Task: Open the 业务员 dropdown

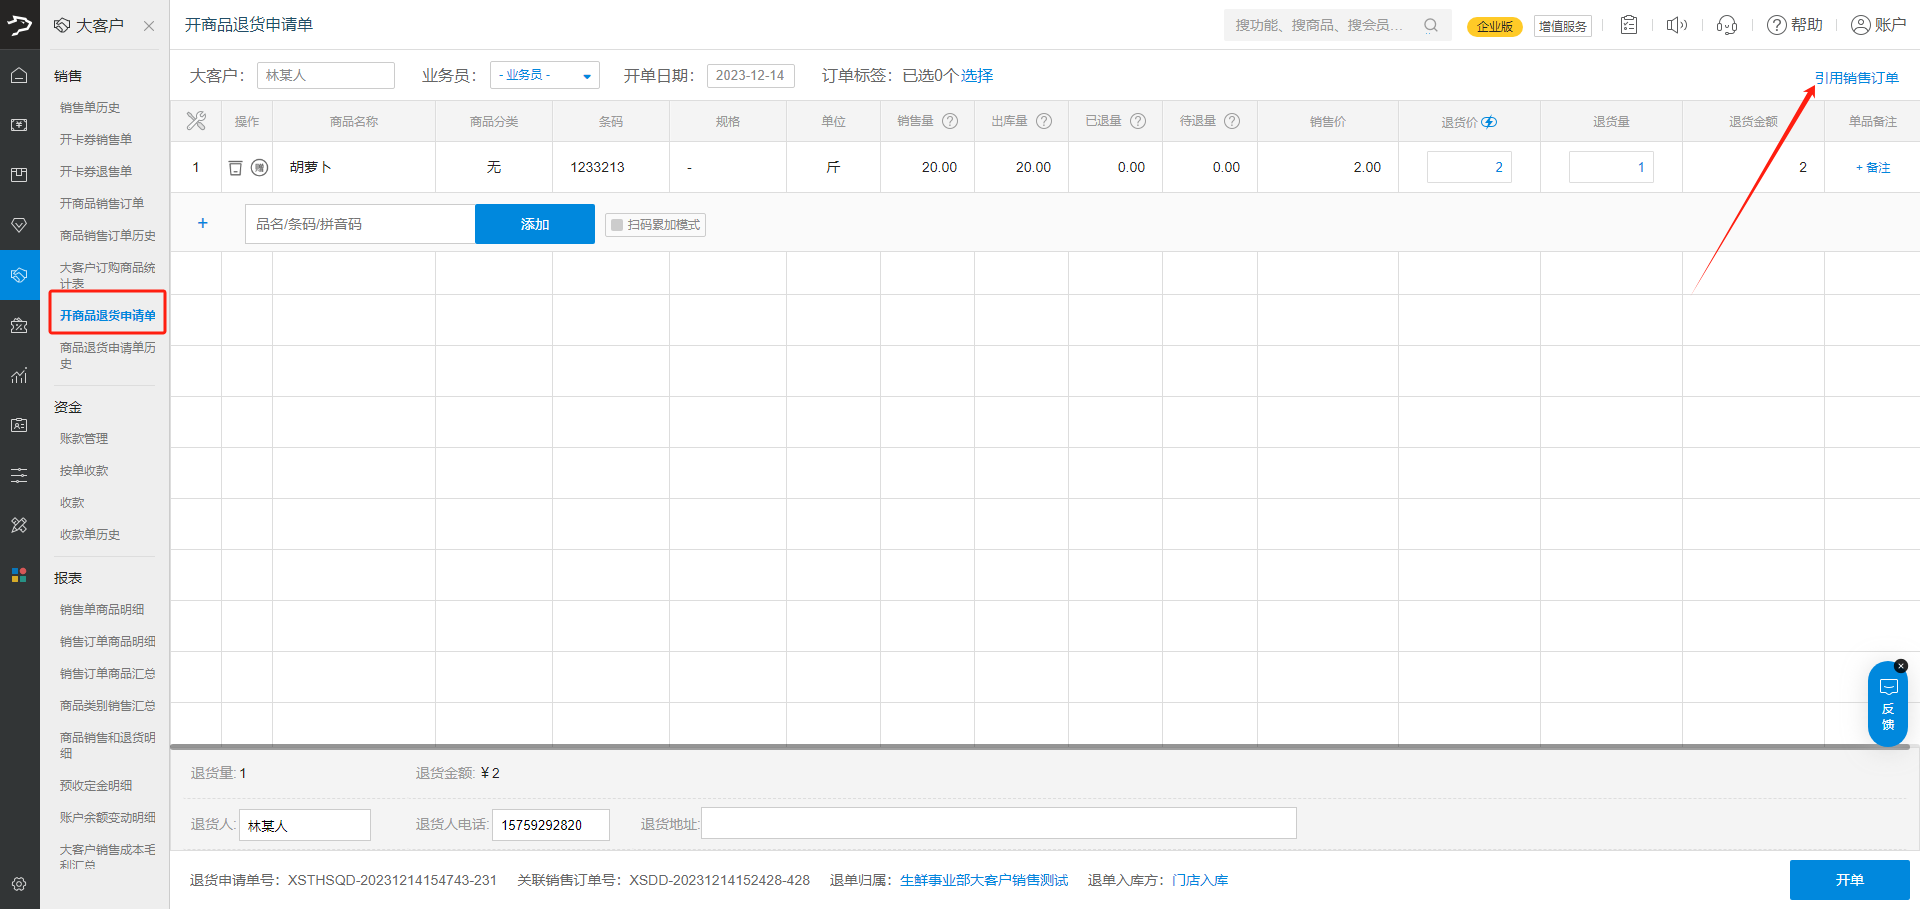Action: 545,75
